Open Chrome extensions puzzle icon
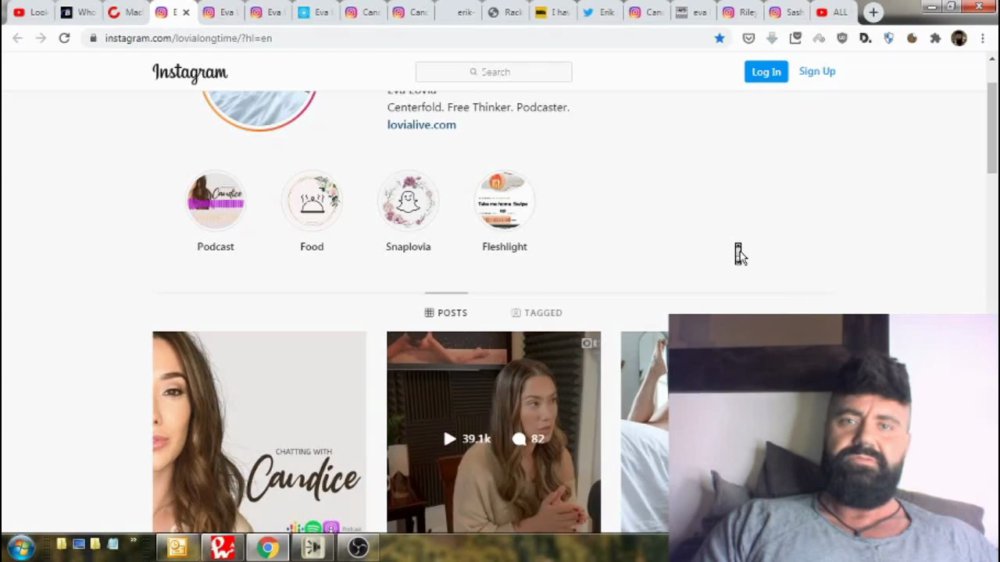This screenshot has height=562, width=1000. coord(935,38)
